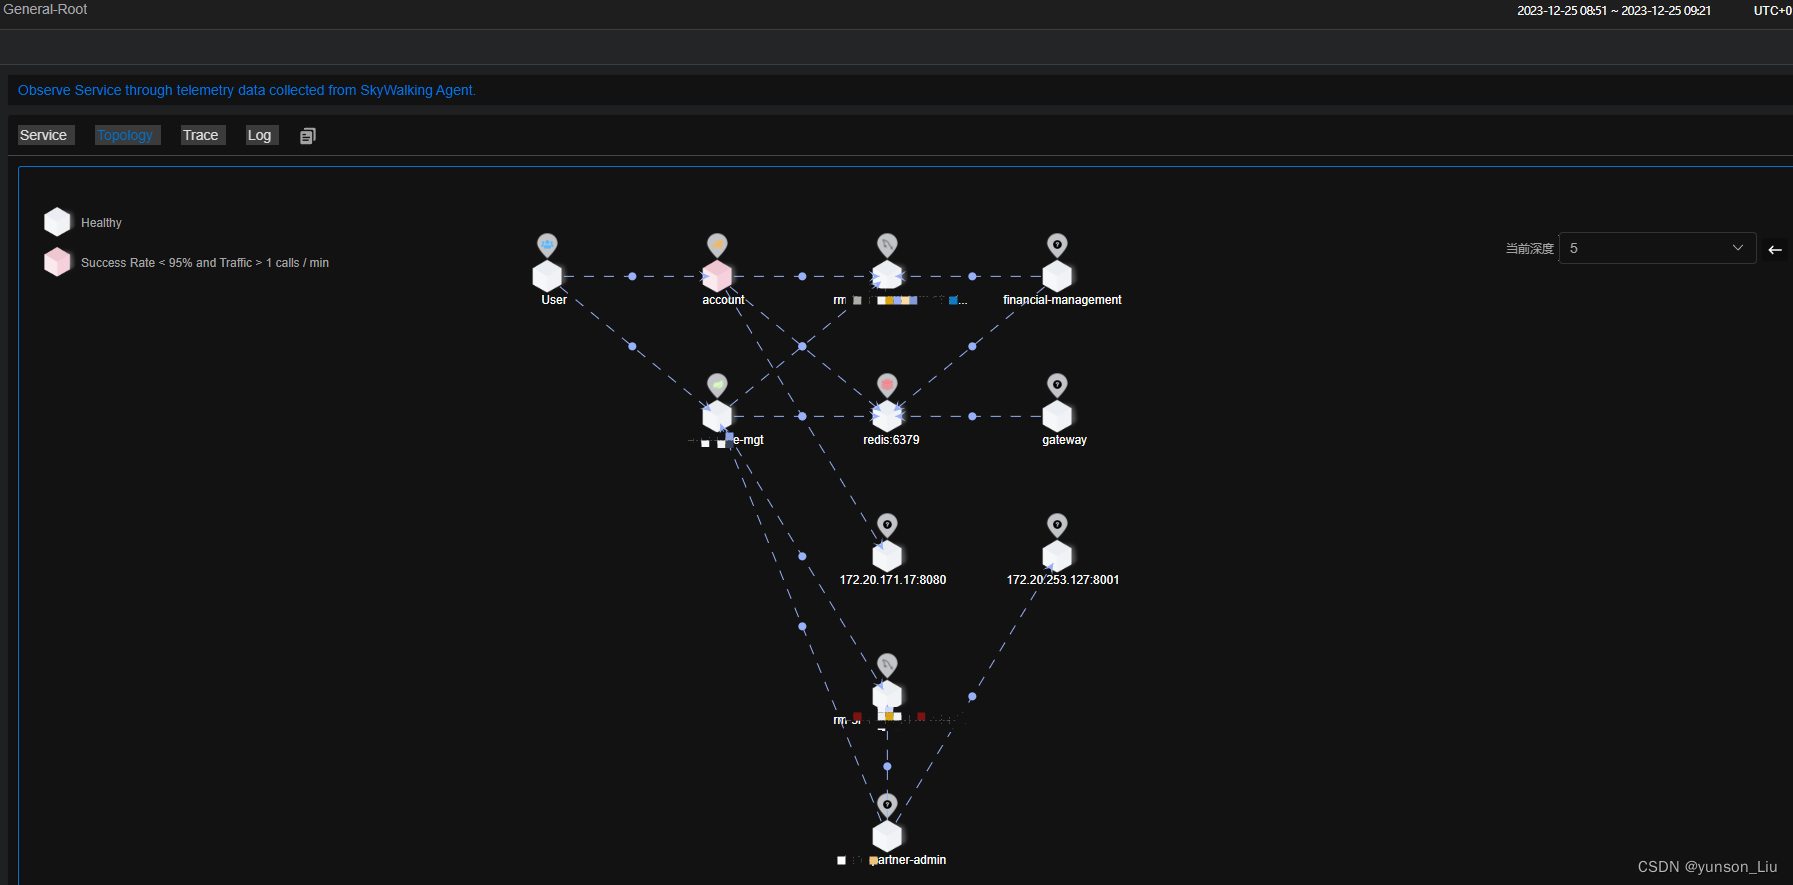Click the Observe Service telemetry description text
Viewport: 1793px width, 885px height.
247,90
